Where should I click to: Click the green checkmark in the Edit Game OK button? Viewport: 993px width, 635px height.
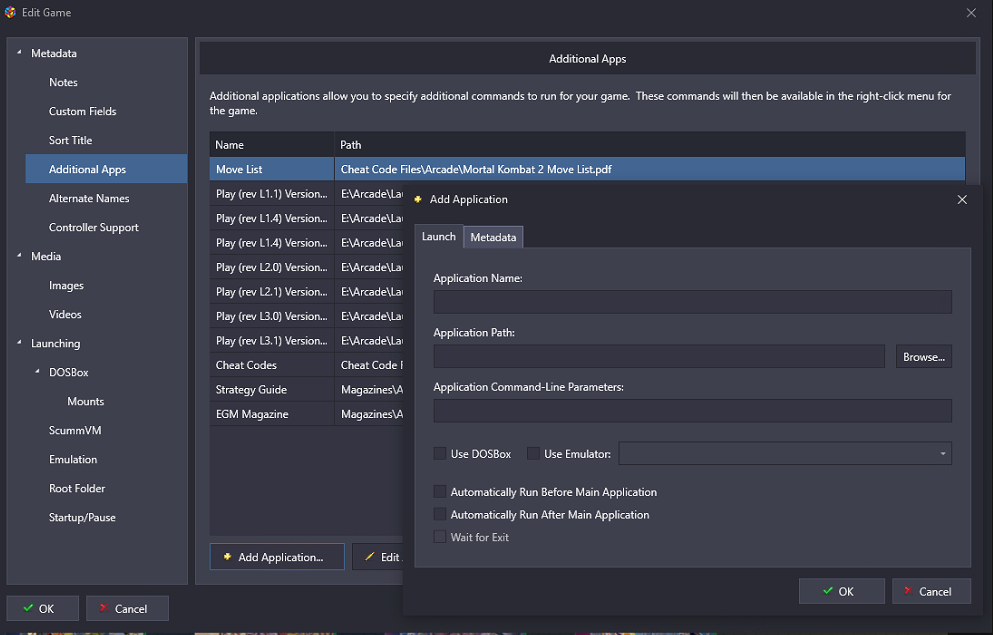pyautogui.click(x=27, y=608)
